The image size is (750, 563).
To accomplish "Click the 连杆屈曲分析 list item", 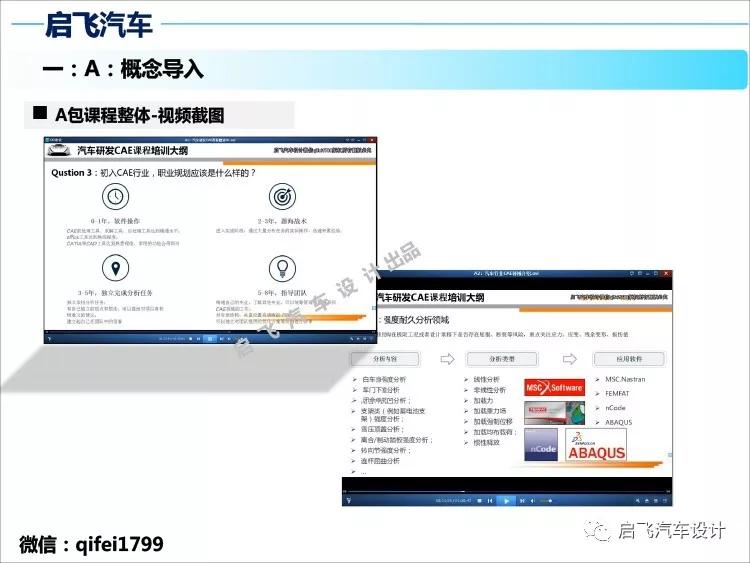I will coord(380,461).
